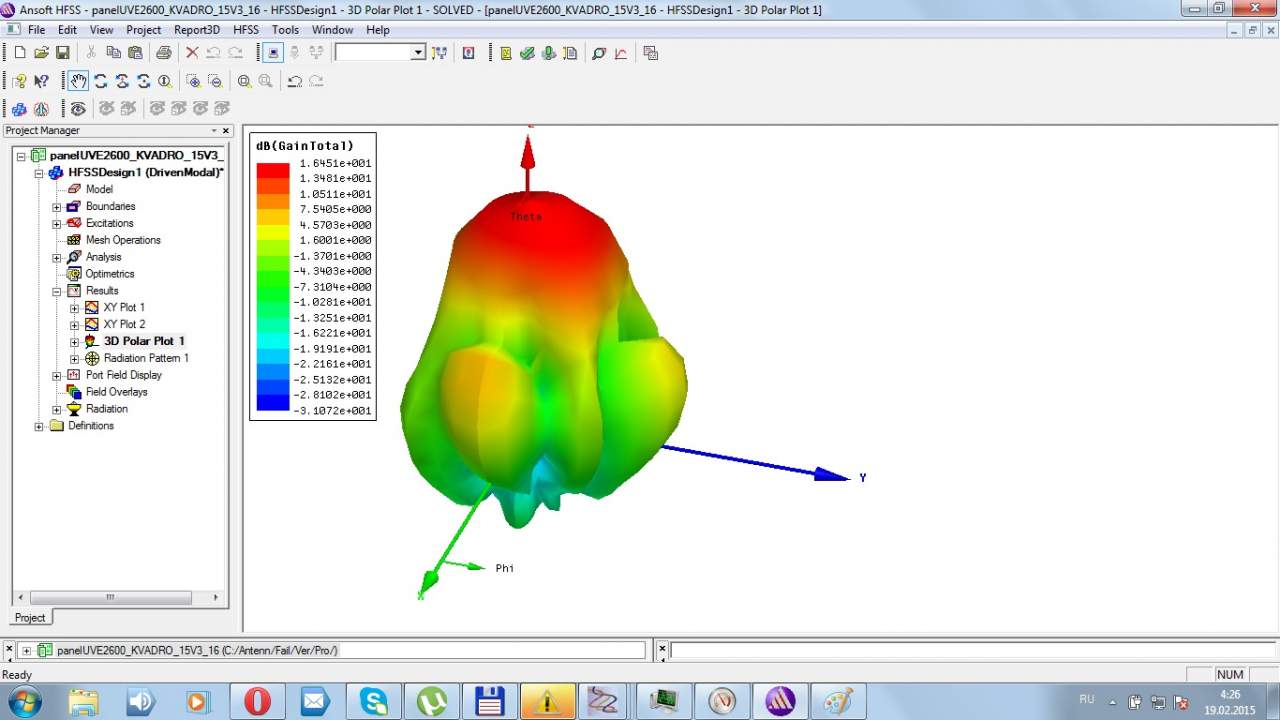Save the project with the floppy icon
Viewport: 1280px width, 720px height.
coord(62,53)
